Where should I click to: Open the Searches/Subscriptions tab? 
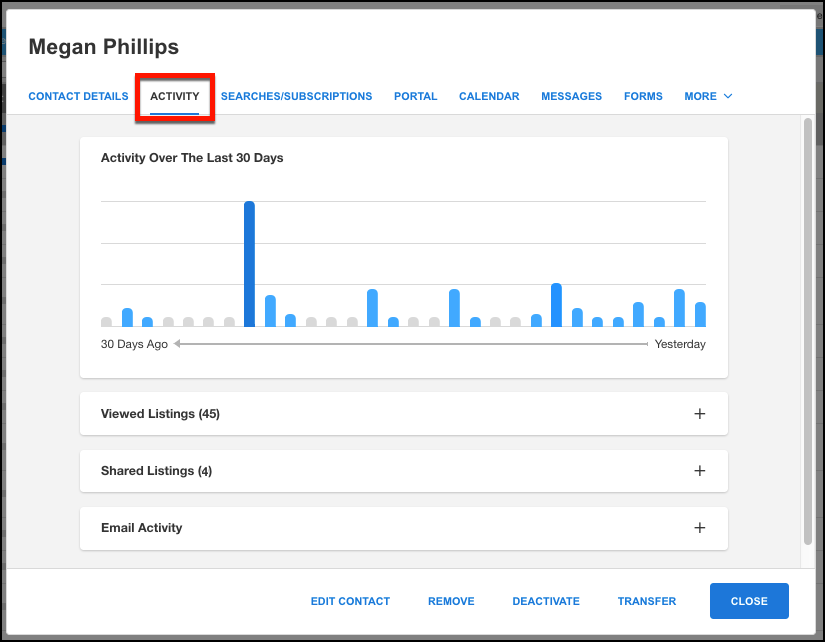pos(296,97)
